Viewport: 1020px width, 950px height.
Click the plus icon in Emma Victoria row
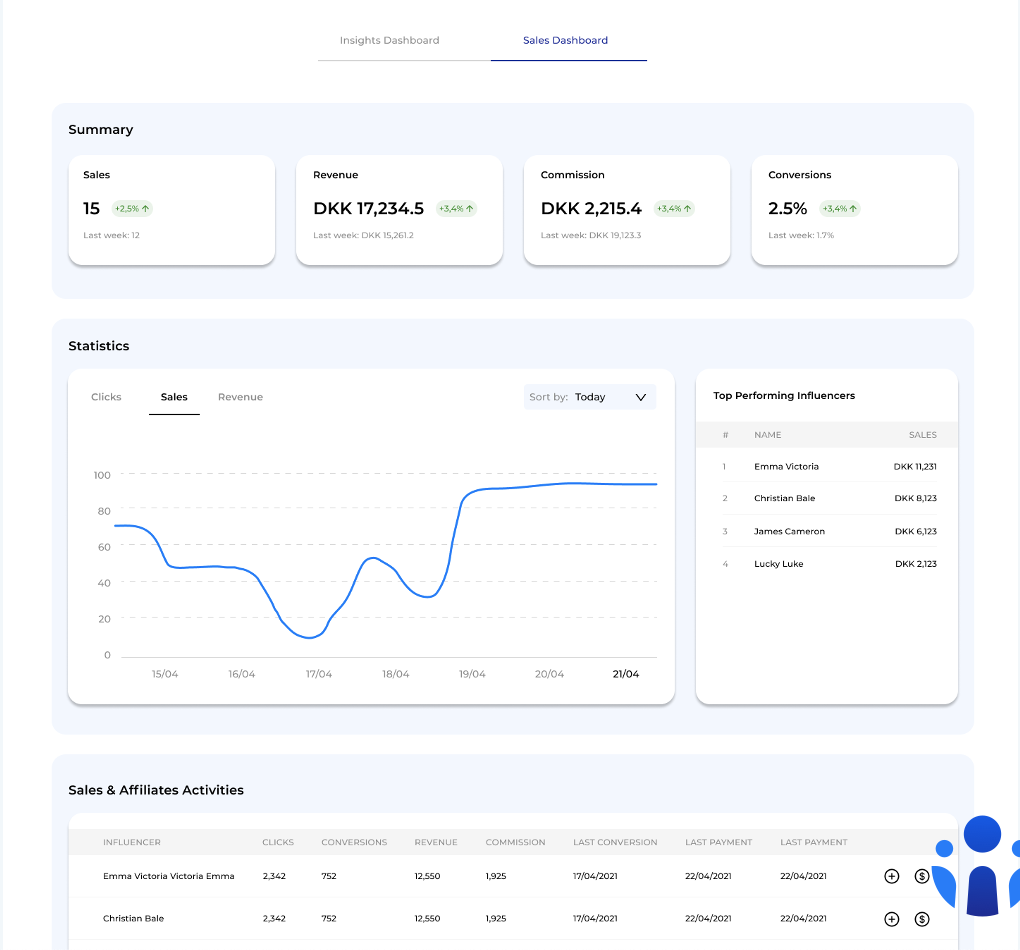tap(891, 876)
